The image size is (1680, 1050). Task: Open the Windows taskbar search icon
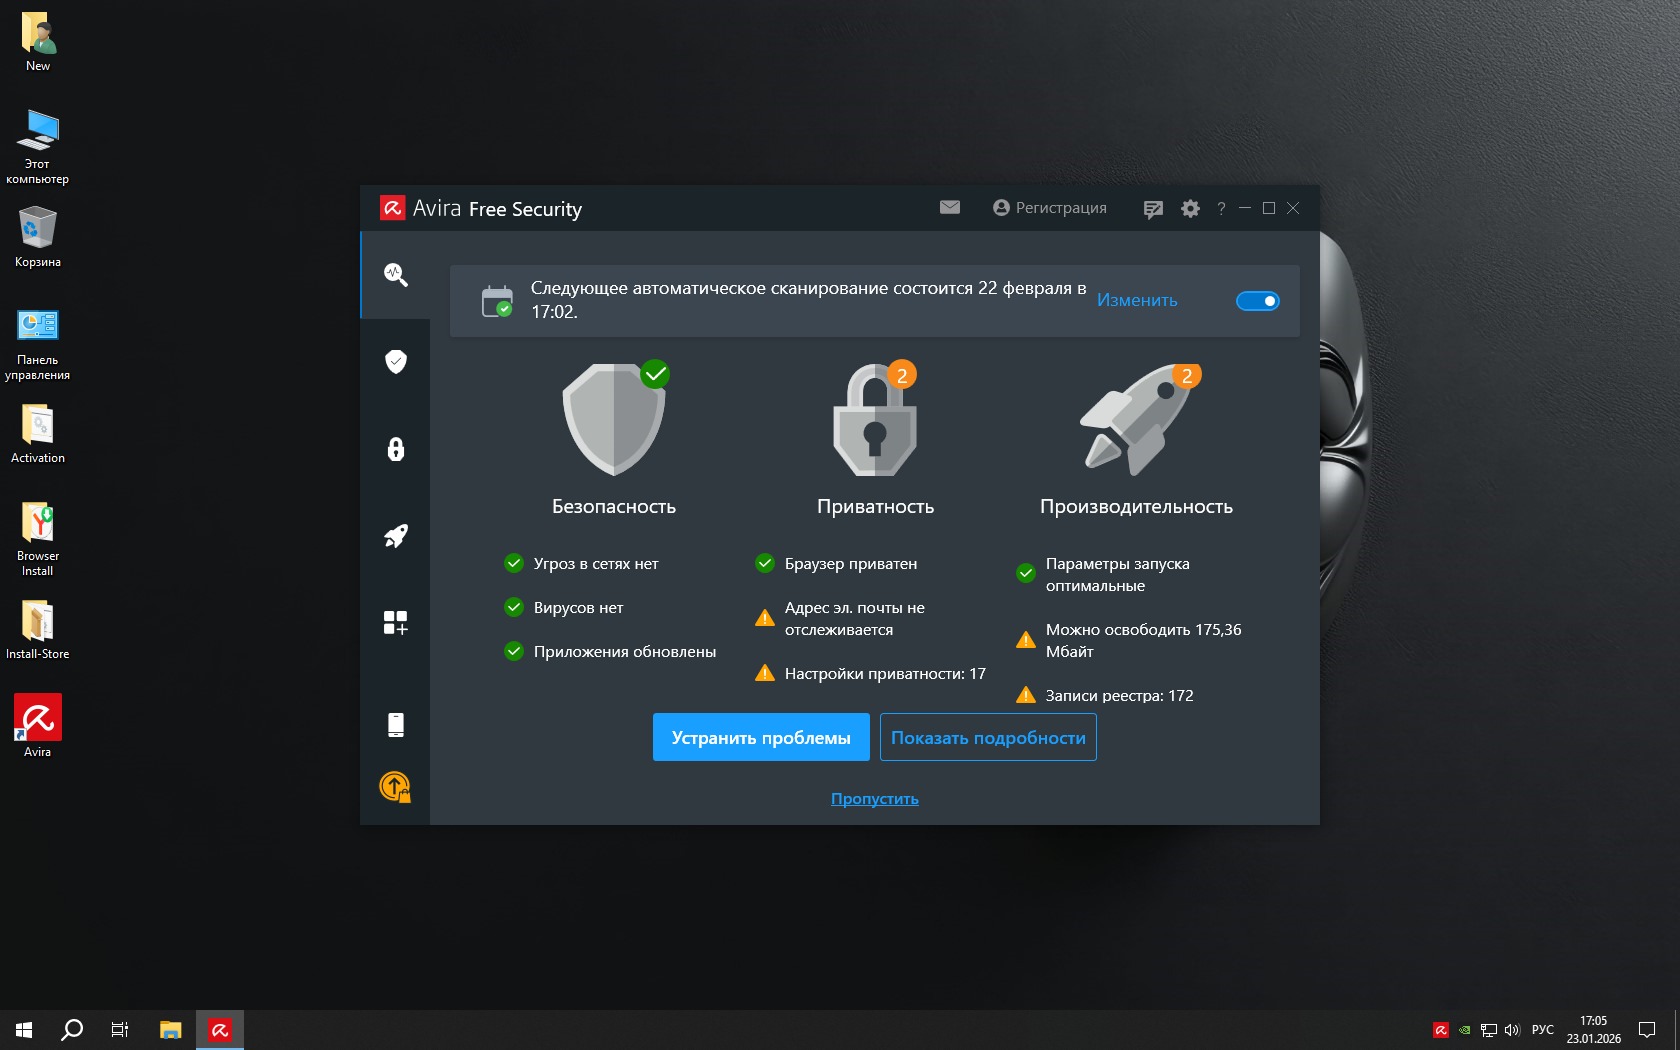[72, 1029]
